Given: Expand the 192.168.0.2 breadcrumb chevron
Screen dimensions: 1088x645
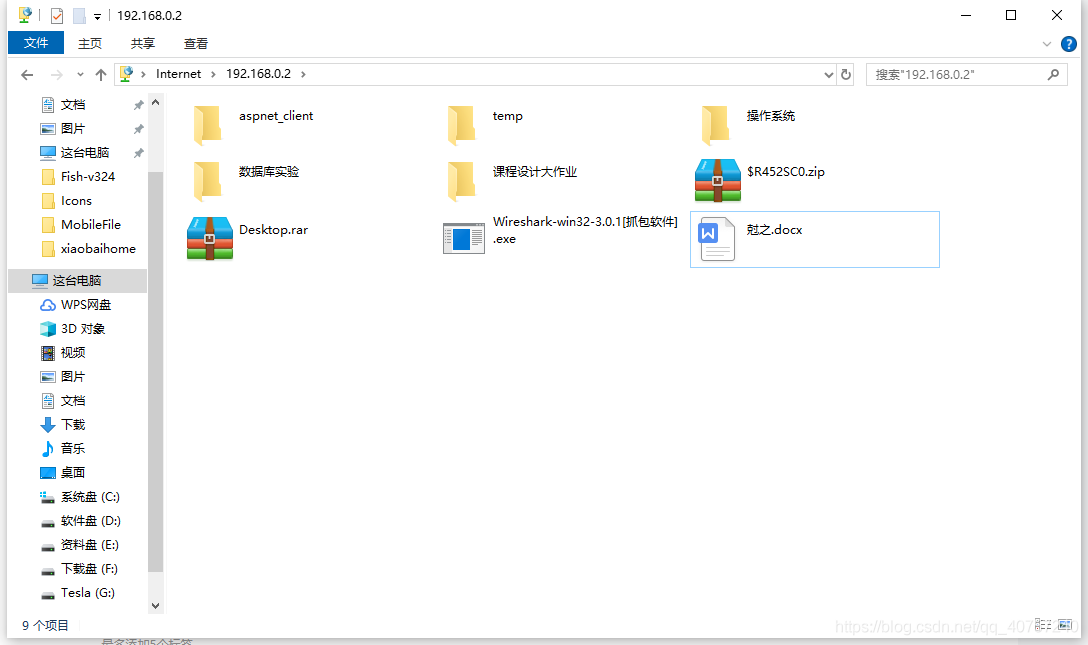Looking at the screenshot, I should 303,74.
